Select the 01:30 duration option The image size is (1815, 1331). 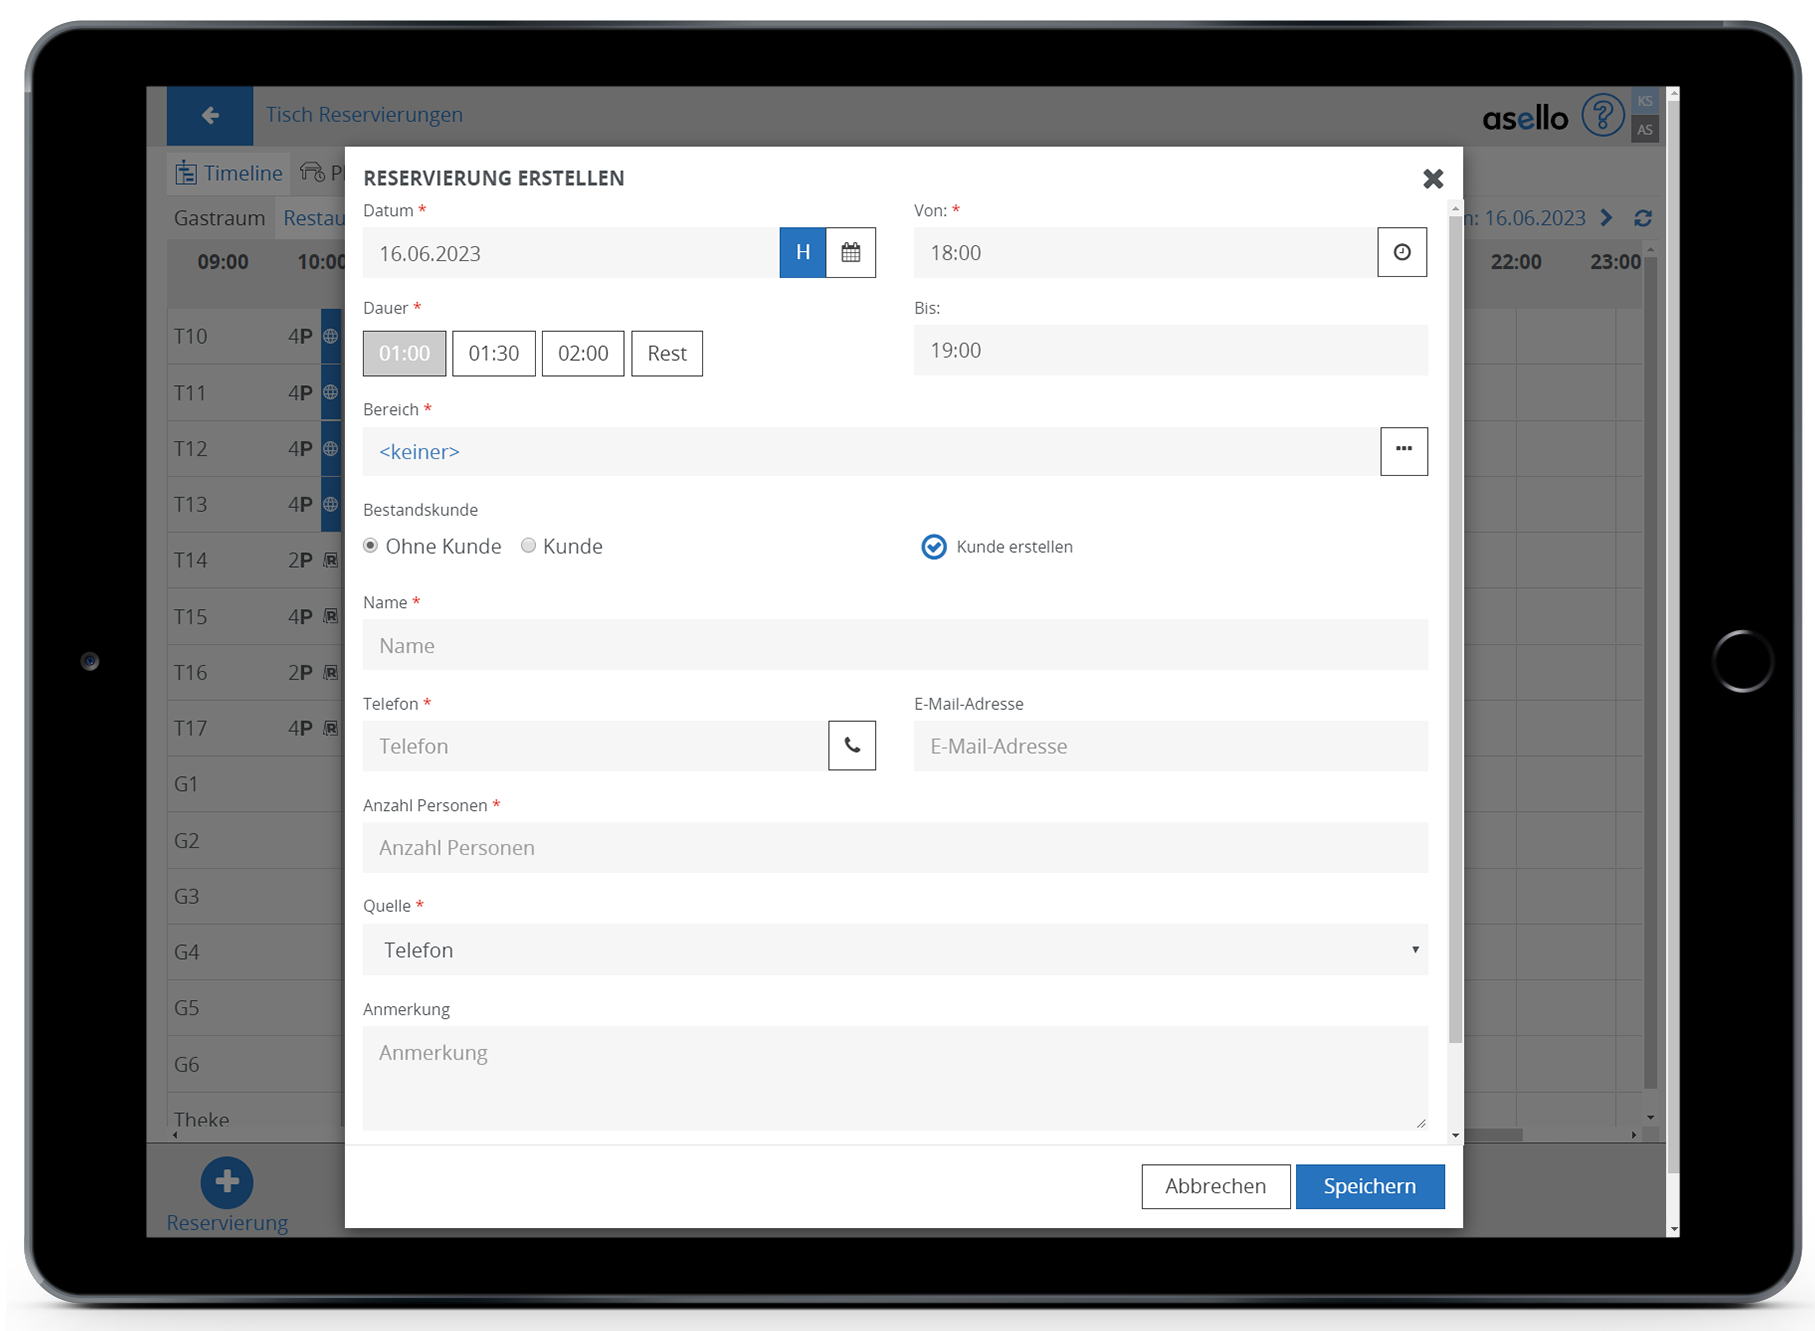[x=493, y=354]
